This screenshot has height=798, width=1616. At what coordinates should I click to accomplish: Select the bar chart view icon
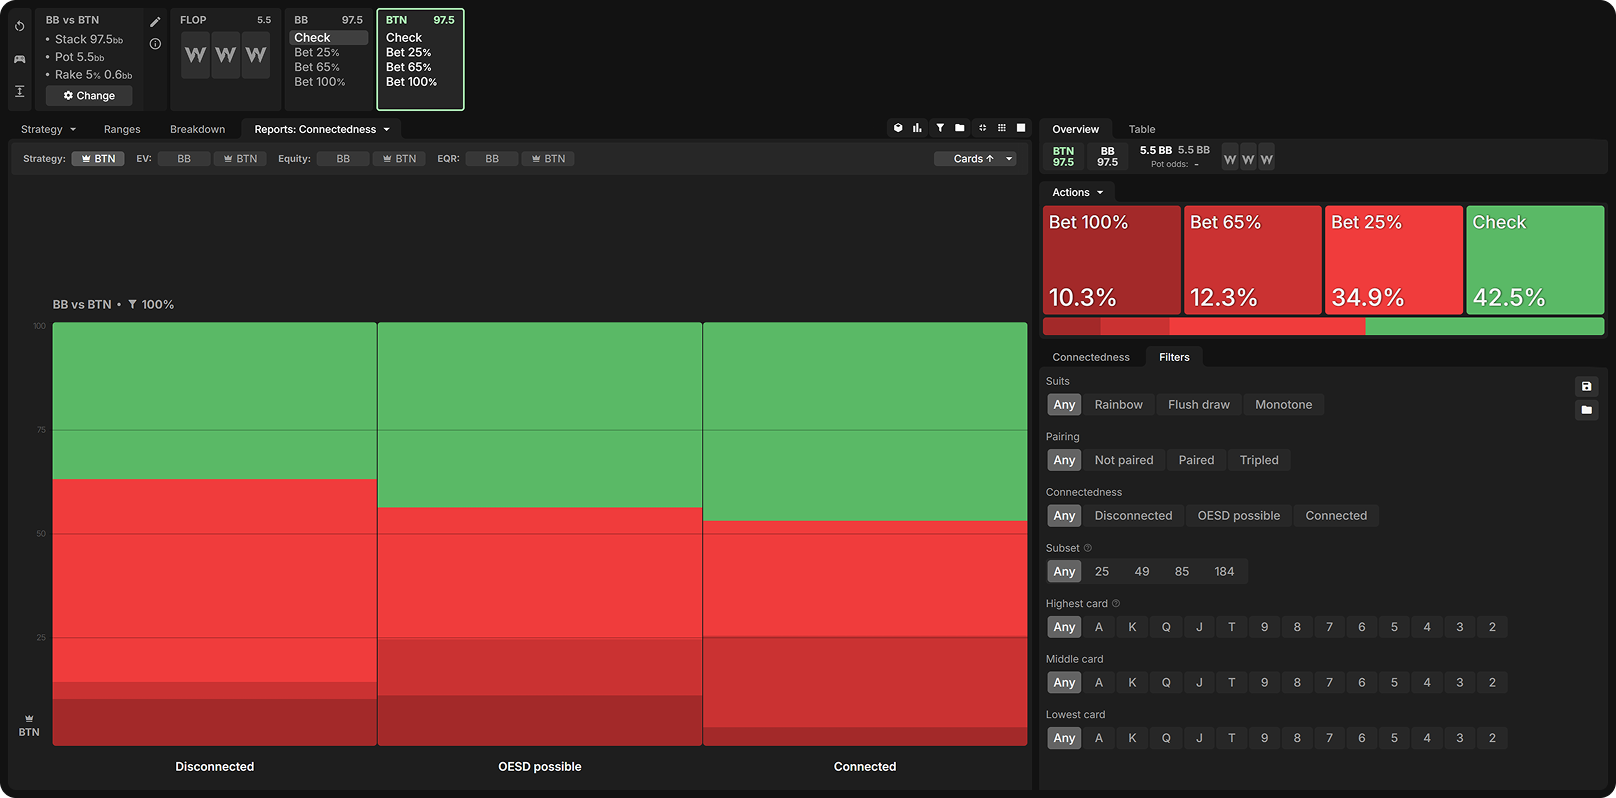(x=917, y=128)
